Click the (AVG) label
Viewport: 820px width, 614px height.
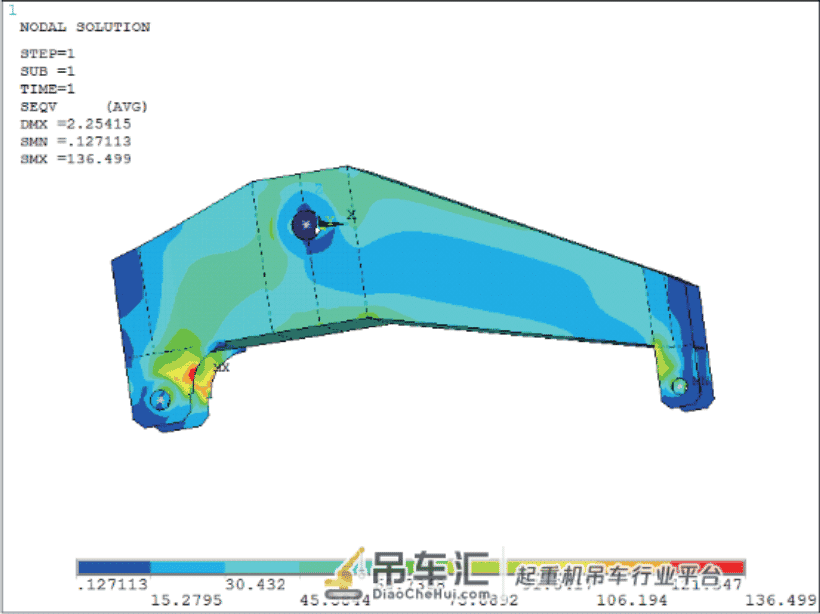127,107
